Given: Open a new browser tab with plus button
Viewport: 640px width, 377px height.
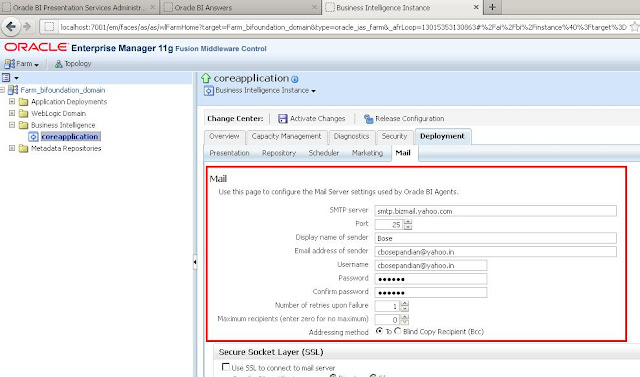Looking at the screenshot, I should [492, 7].
